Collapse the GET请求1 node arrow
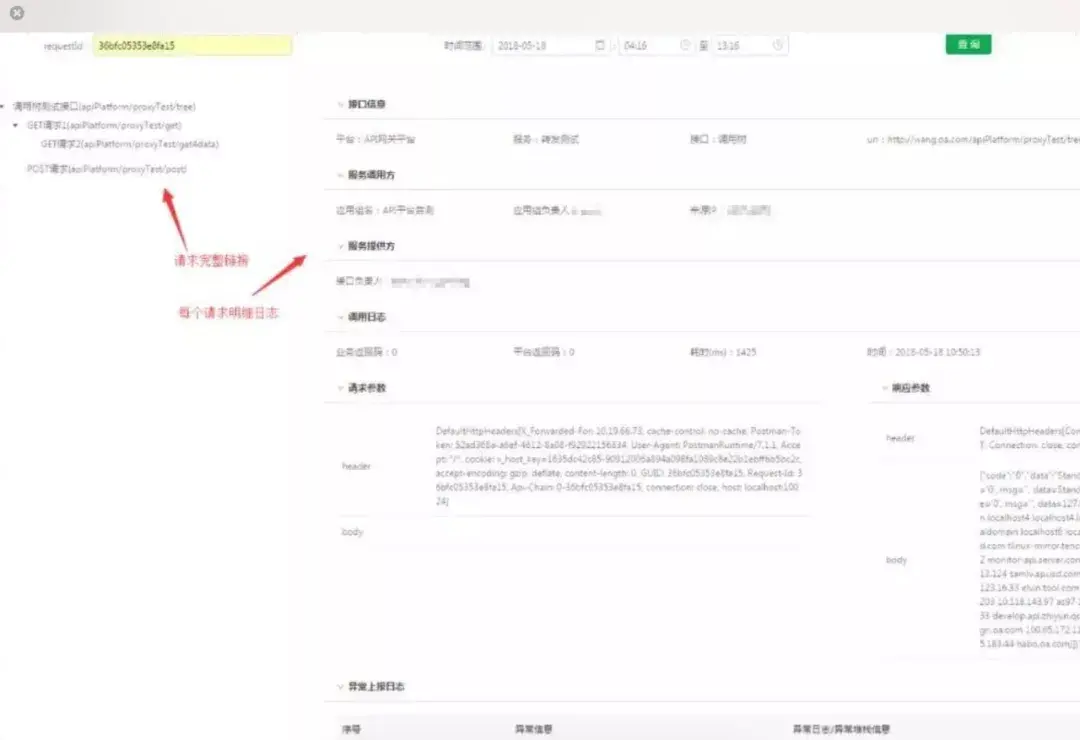1080x740 pixels. click(16, 125)
